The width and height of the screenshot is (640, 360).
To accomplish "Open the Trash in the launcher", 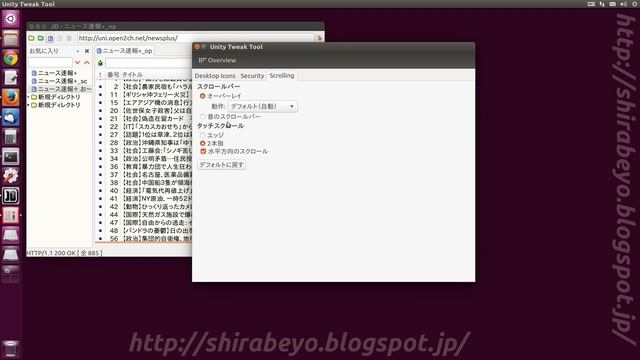I will [x=11, y=349].
